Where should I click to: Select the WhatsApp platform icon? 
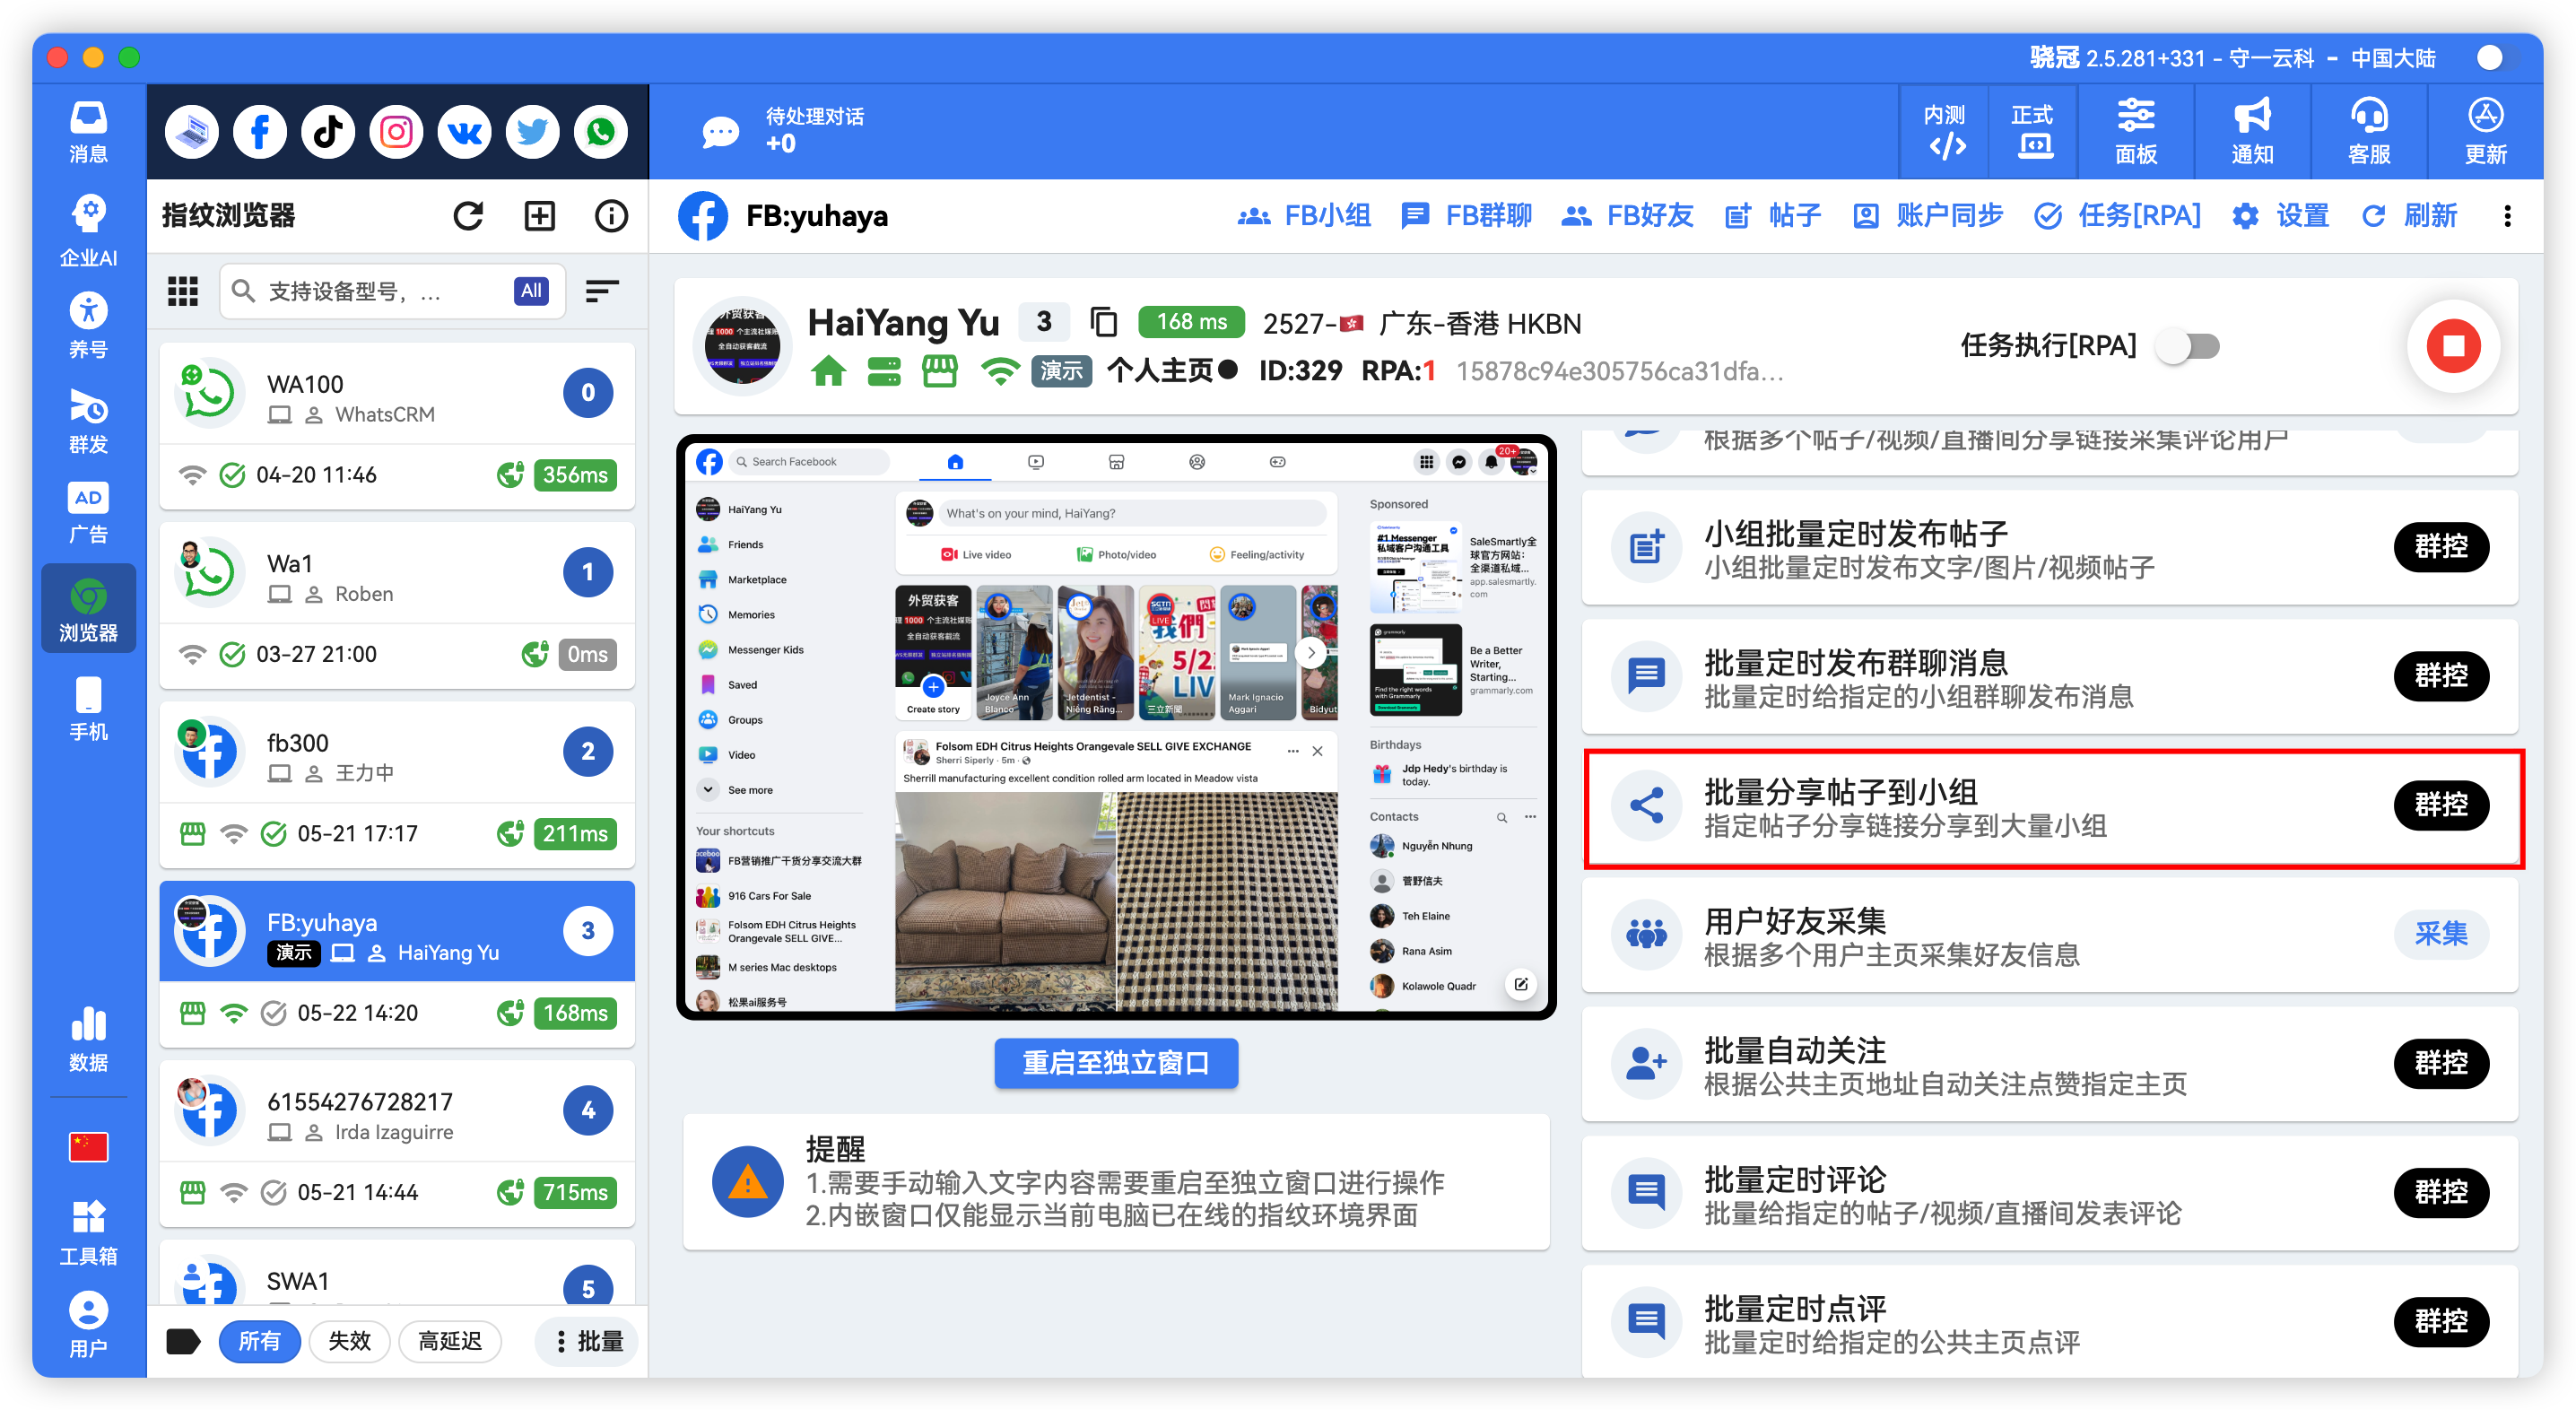pos(600,131)
